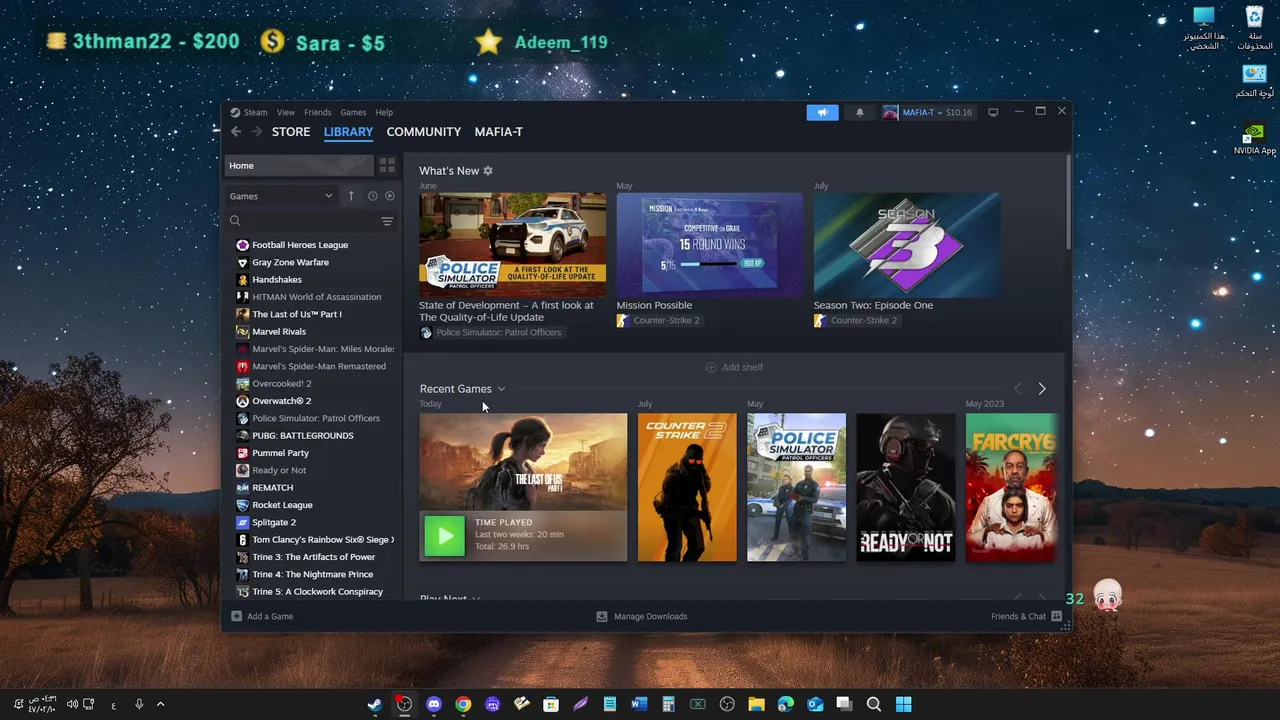1280x720 pixels.
Task: Expand the Play Next shelf dropdown
Action: [x=476, y=598]
